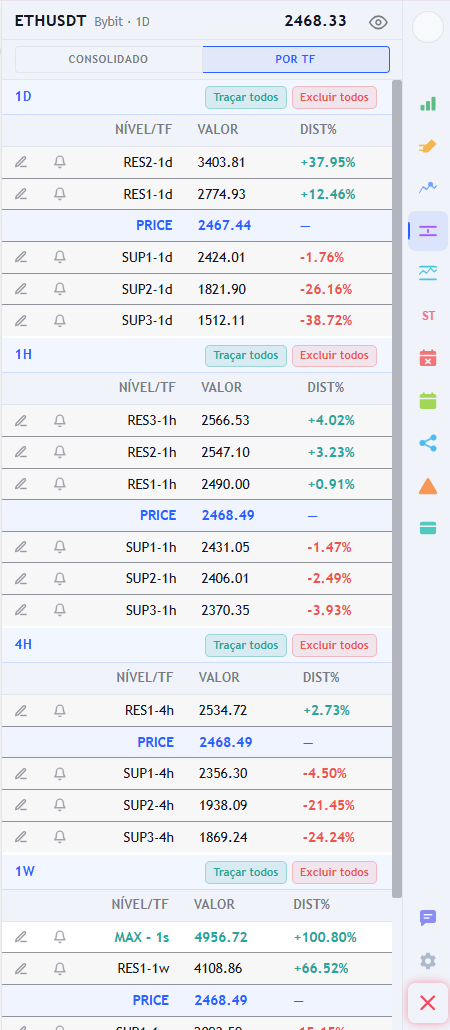Image resolution: width=450 pixels, height=1030 pixels.
Task: Click the pencil icon for SUP2-1h
Action: 21,578
